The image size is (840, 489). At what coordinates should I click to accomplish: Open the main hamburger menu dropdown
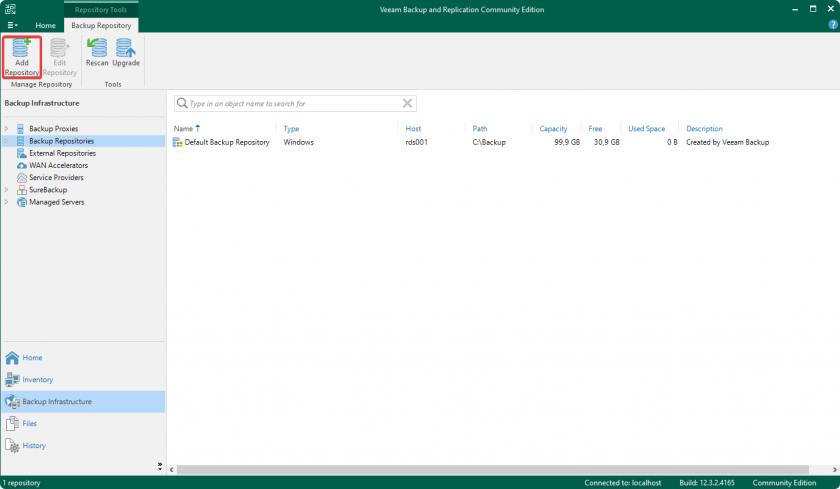(x=12, y=25)
